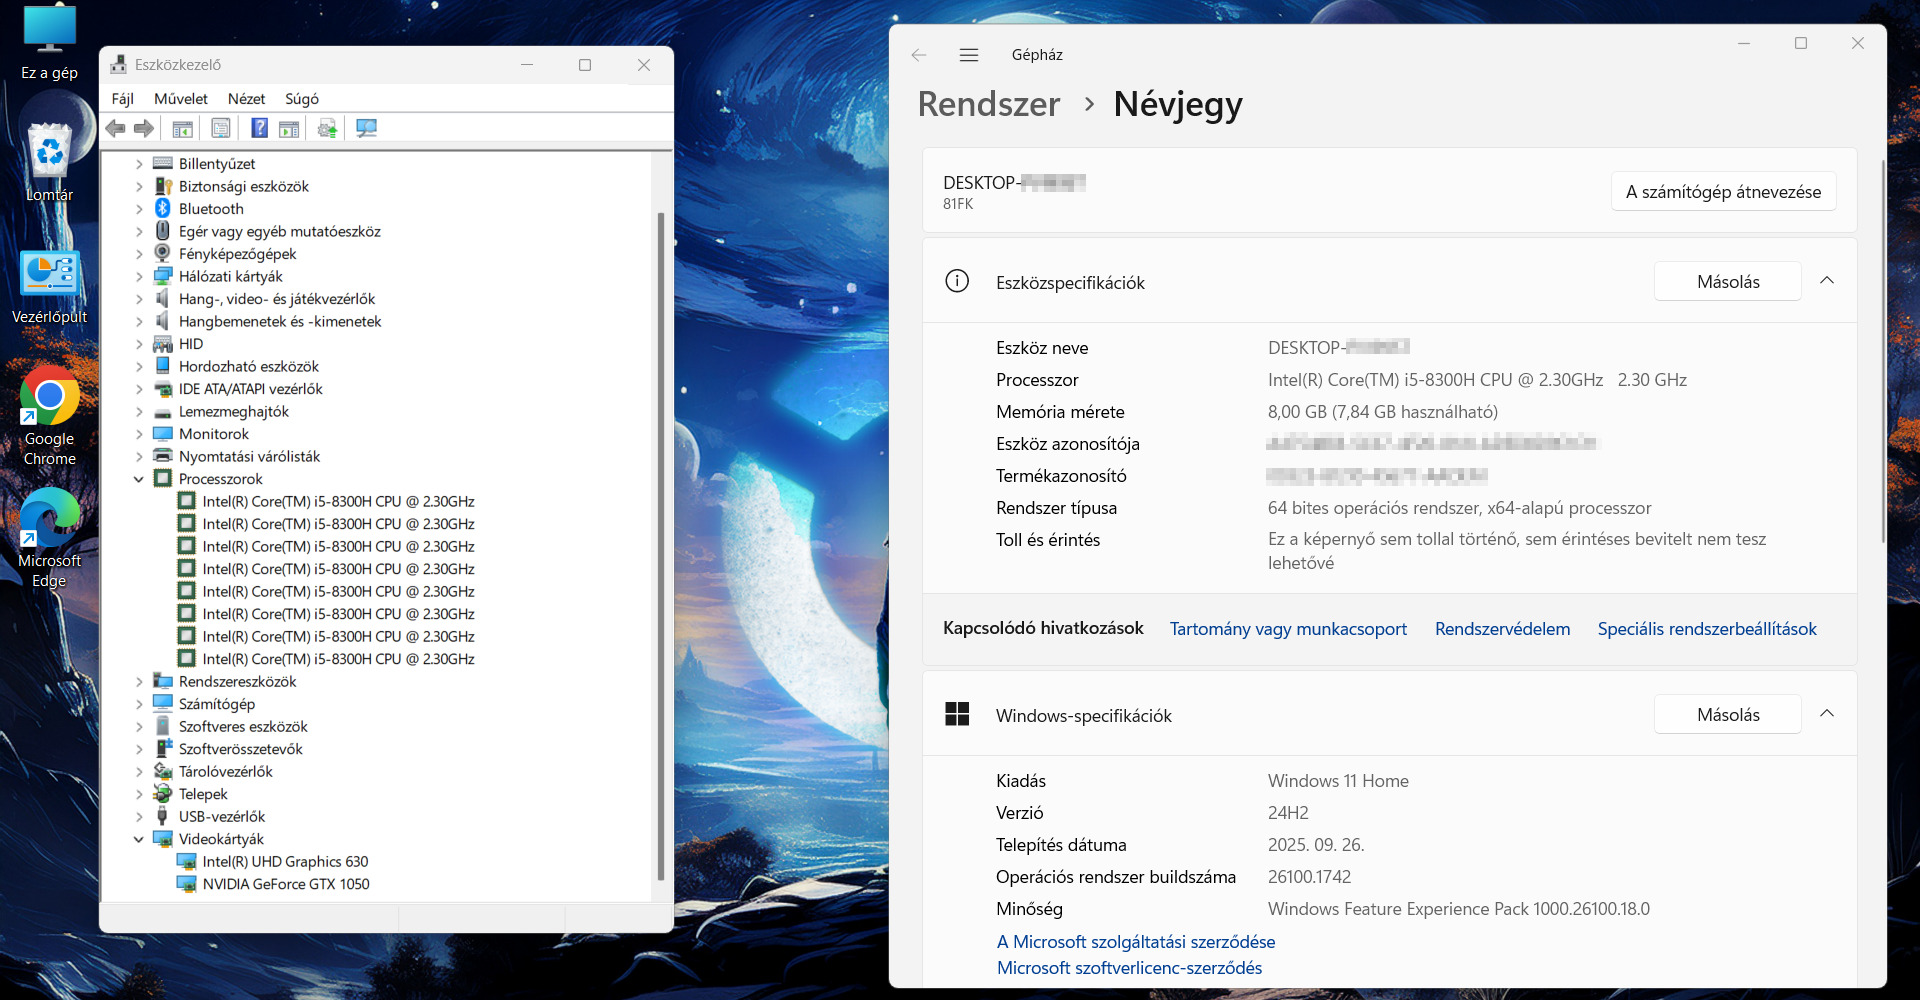Expand the Lemezmeghajtók node
Screen dimensions: 1920x1000
(x=139, y=411)
